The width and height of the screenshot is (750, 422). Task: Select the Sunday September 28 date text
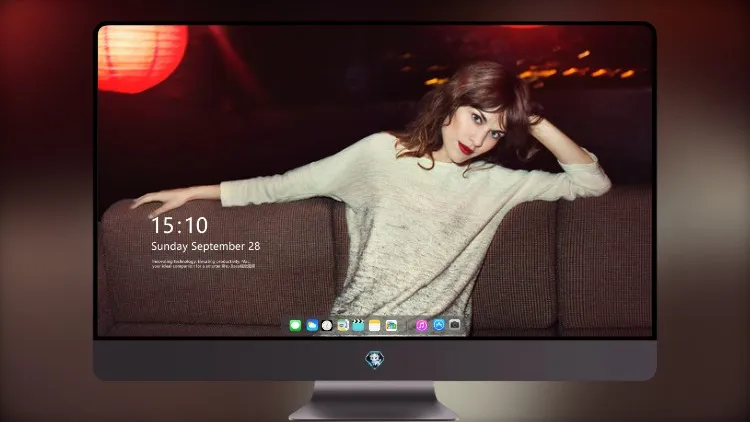(x=206, y=246)
